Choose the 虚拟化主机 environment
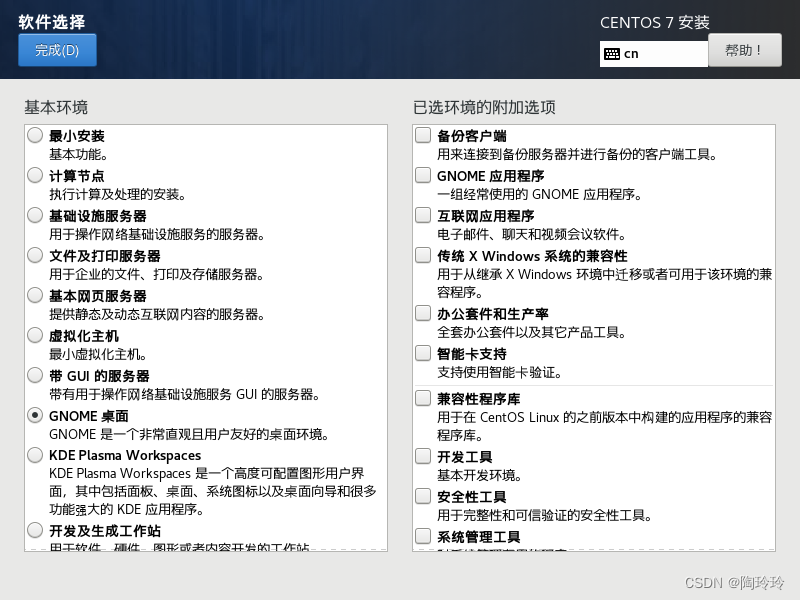Screen dimensions: 800x600 point(35,335)
